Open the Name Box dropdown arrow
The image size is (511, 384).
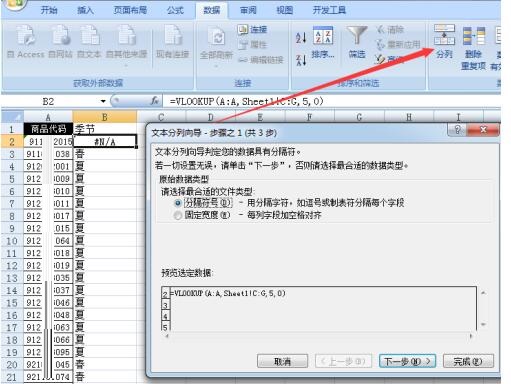tap(103, 101)
